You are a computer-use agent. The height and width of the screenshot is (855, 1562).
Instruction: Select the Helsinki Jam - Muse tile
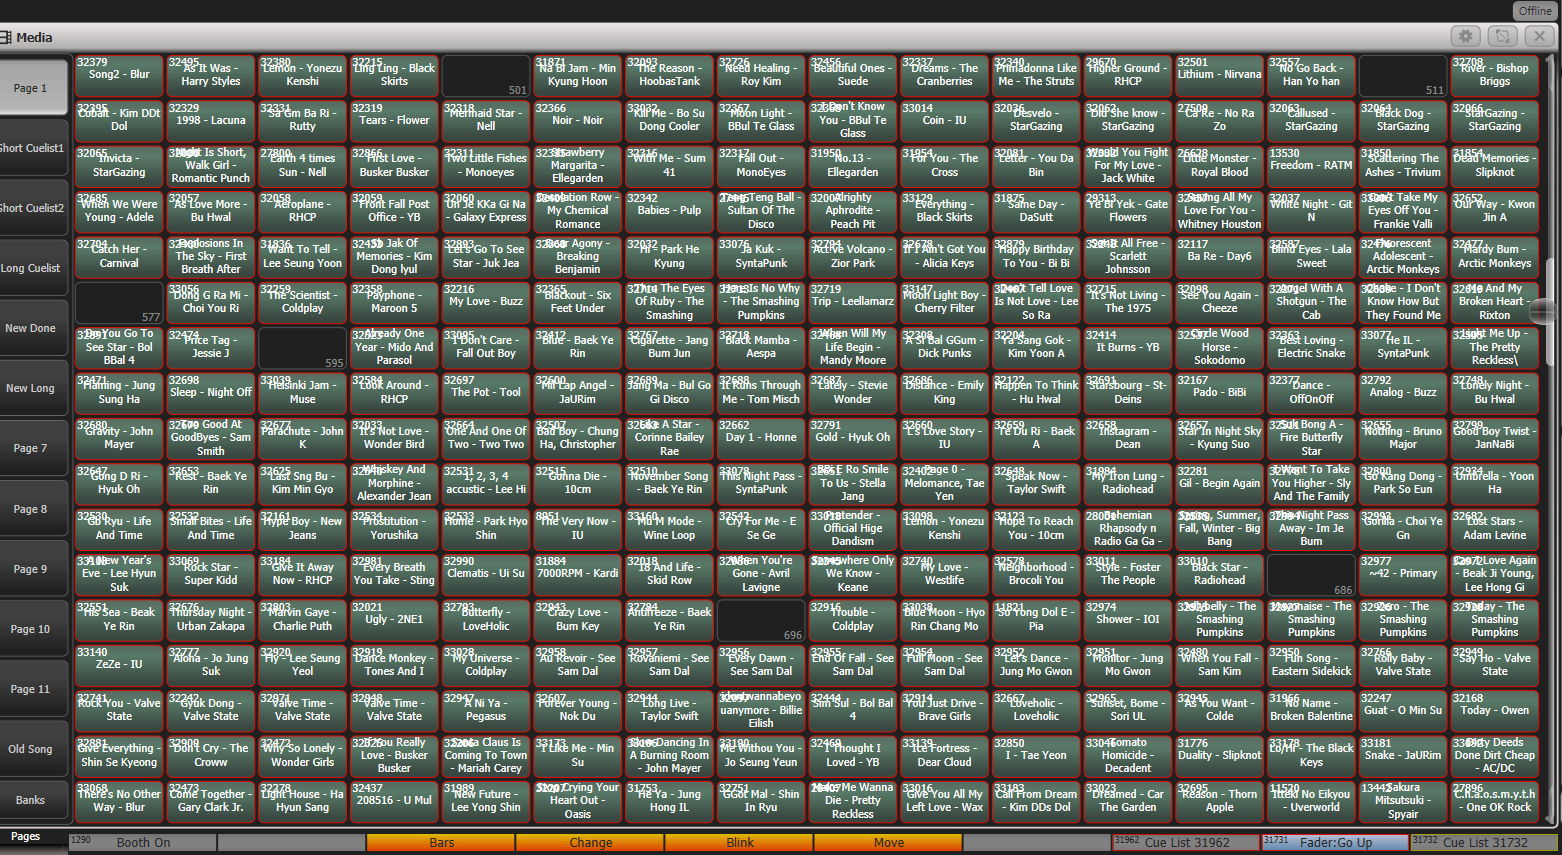point(302,394)
